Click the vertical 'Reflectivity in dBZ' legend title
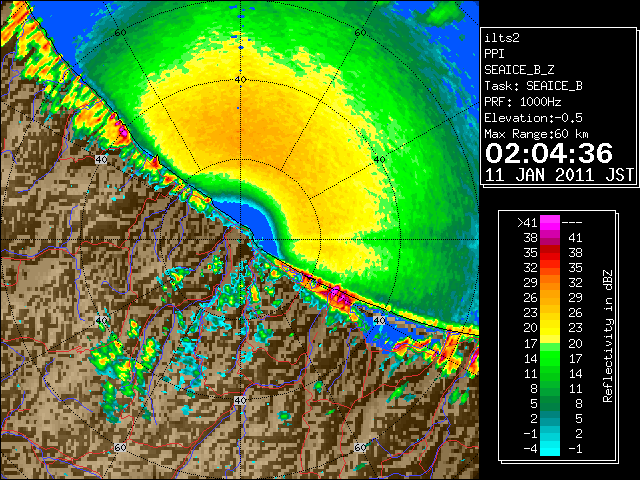 [608, 336]
